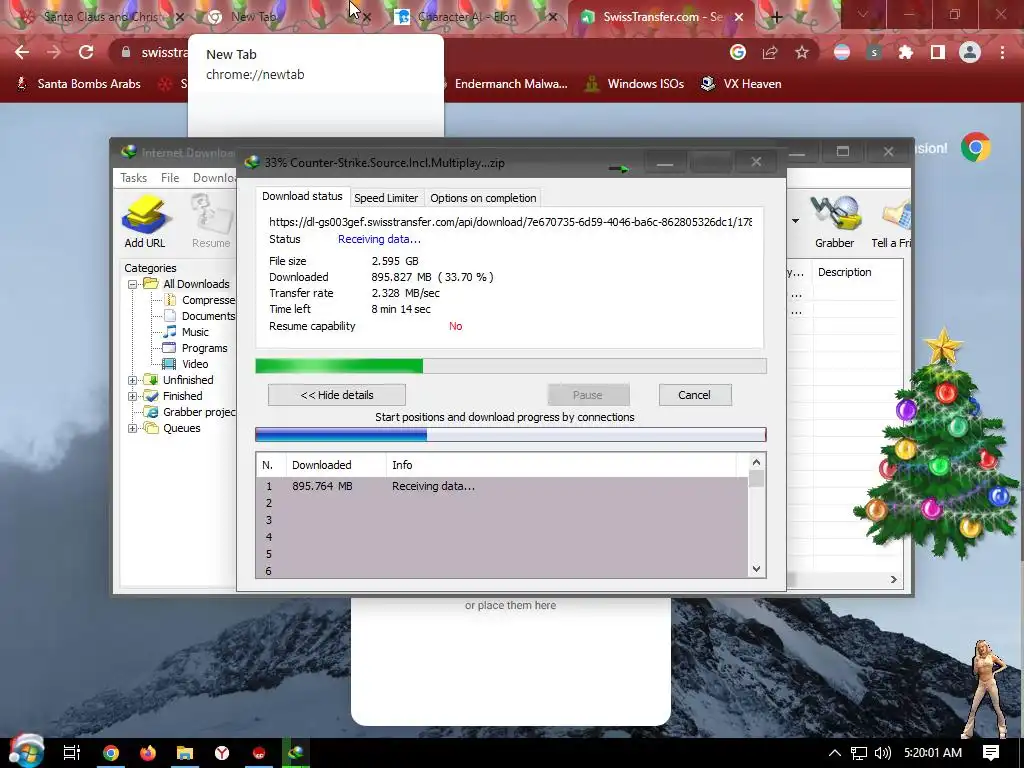Image resolution: width=1024 pixels, height=768 pixels.
Task: Click the Tell a Friend icon
Action: coord(891,220)
